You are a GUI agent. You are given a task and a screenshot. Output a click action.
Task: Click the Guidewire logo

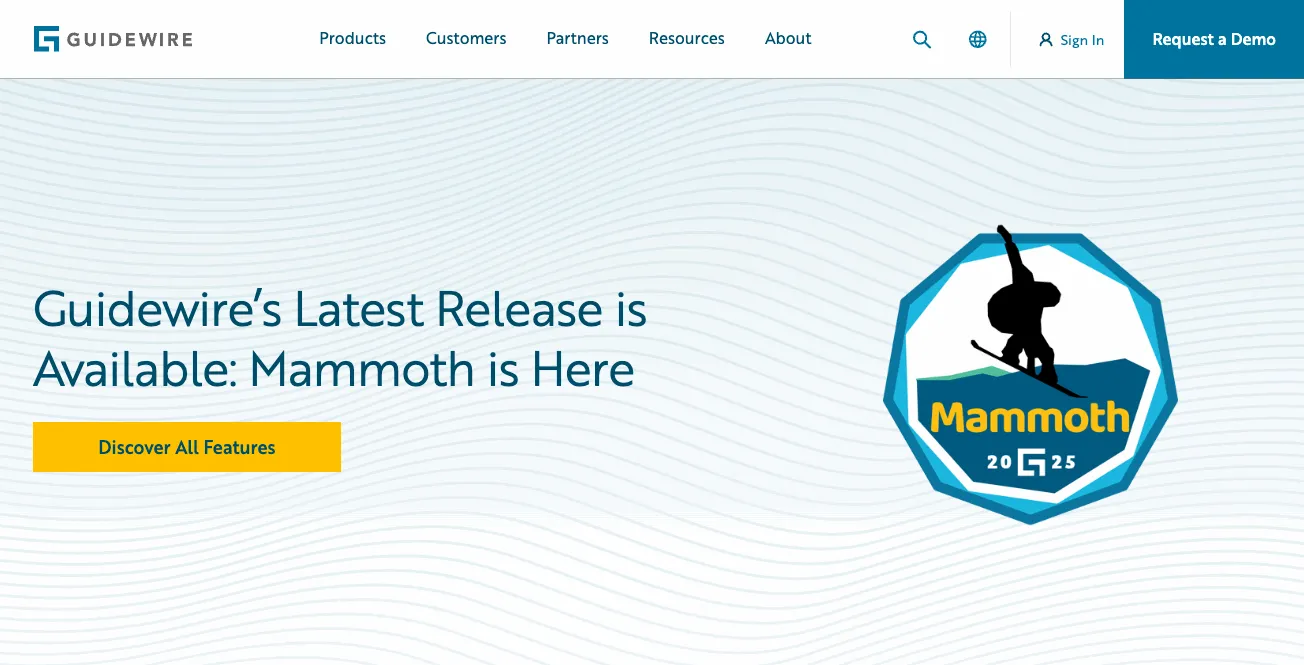click(x=113, y=39)
